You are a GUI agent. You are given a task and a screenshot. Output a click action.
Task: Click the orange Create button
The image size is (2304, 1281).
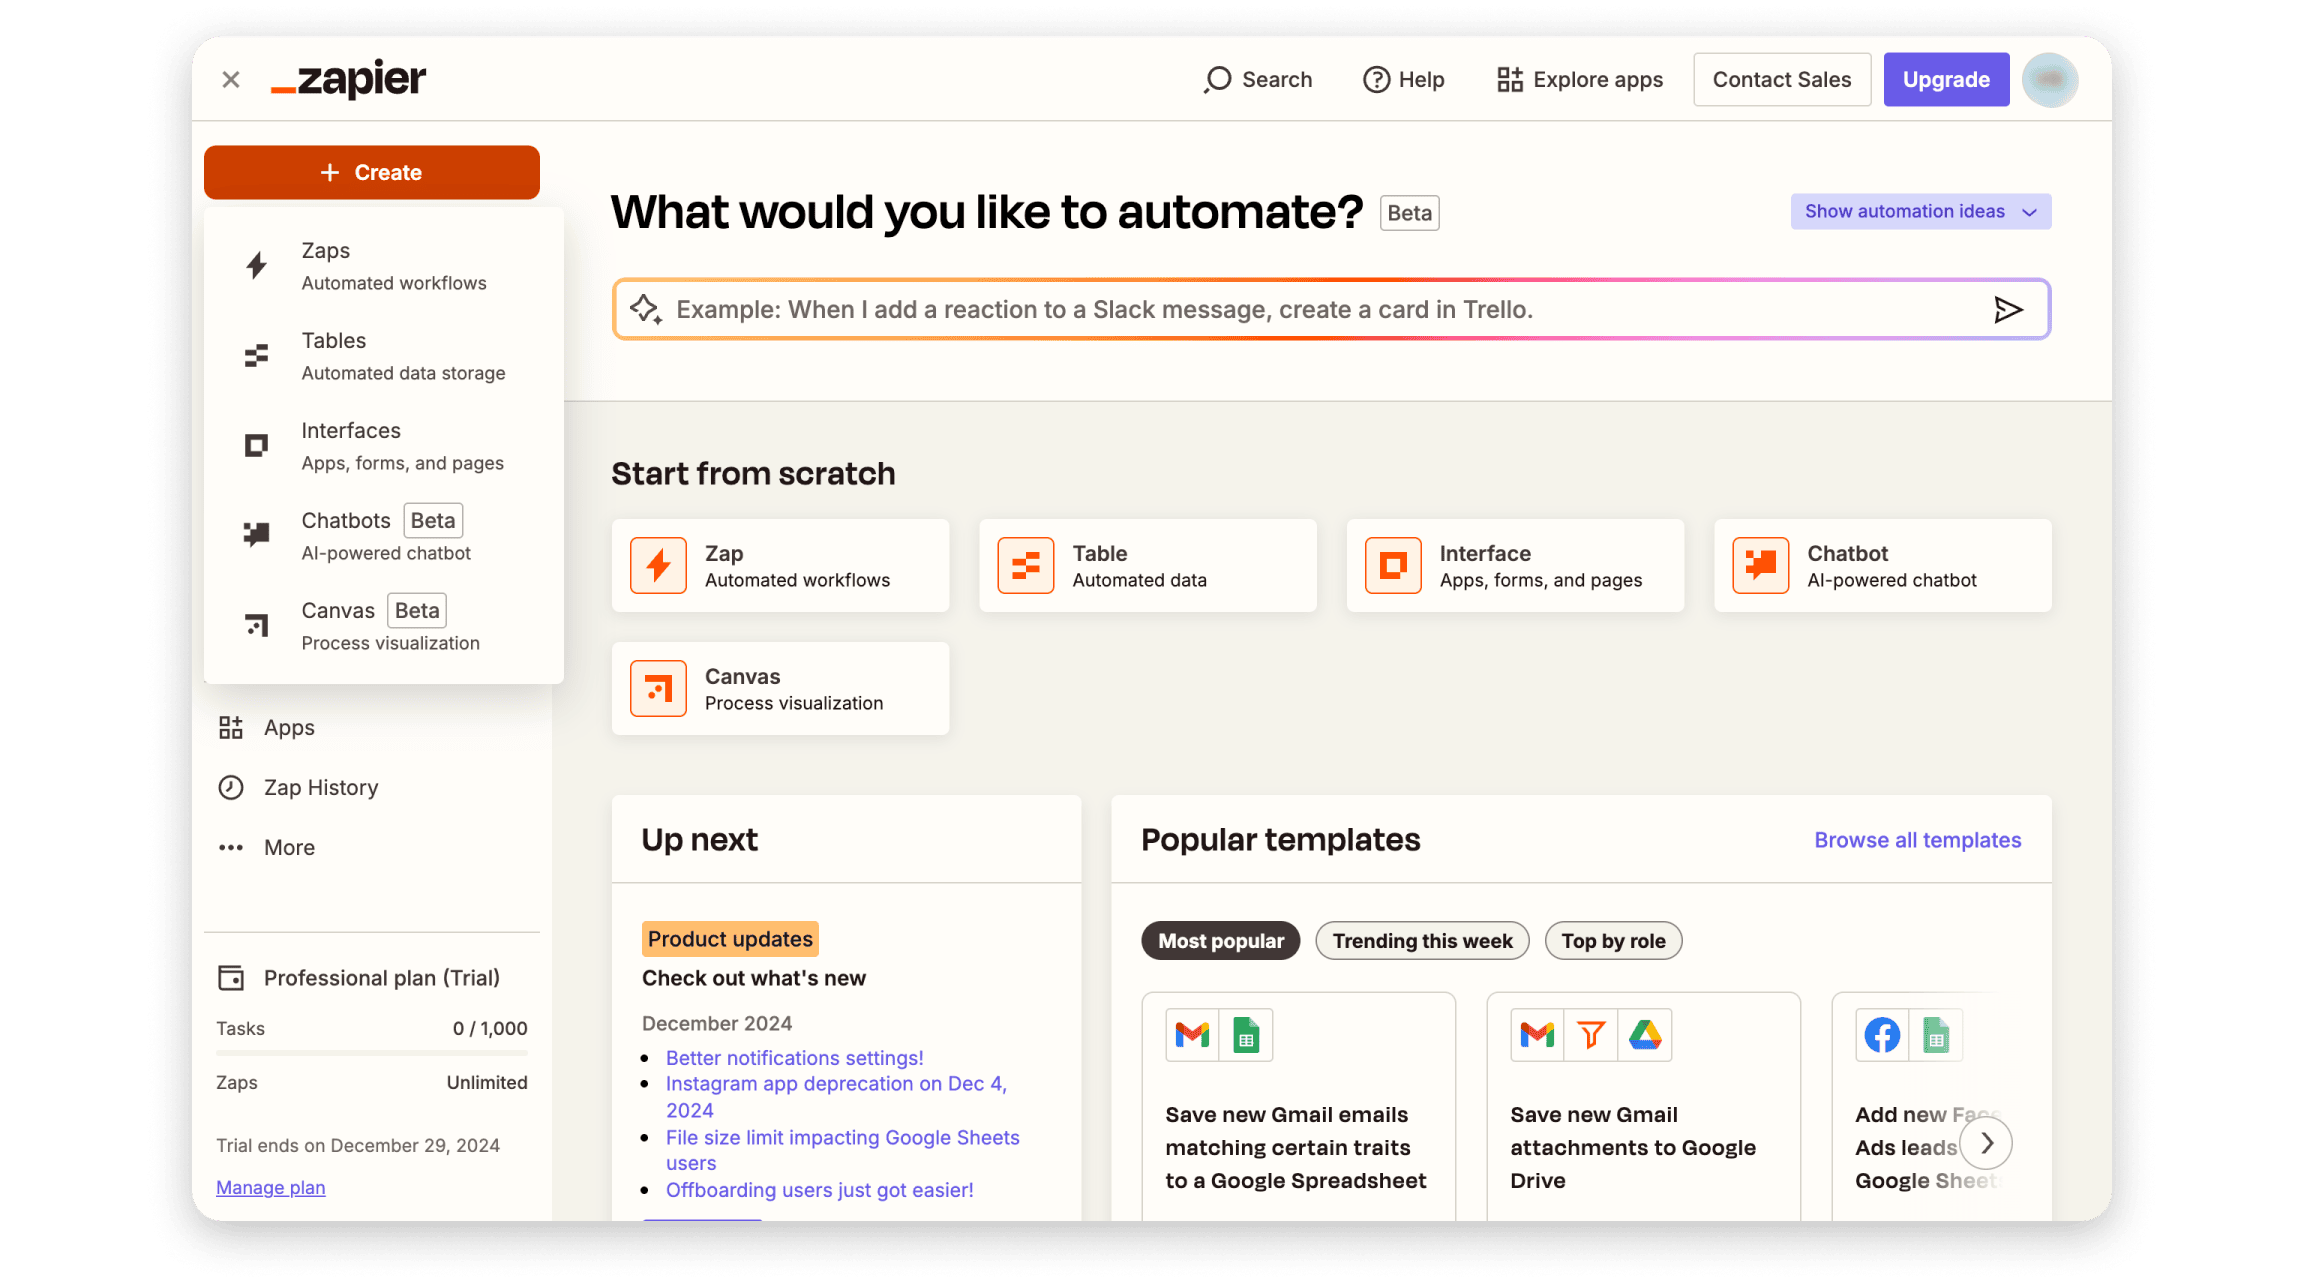point(372,172)
